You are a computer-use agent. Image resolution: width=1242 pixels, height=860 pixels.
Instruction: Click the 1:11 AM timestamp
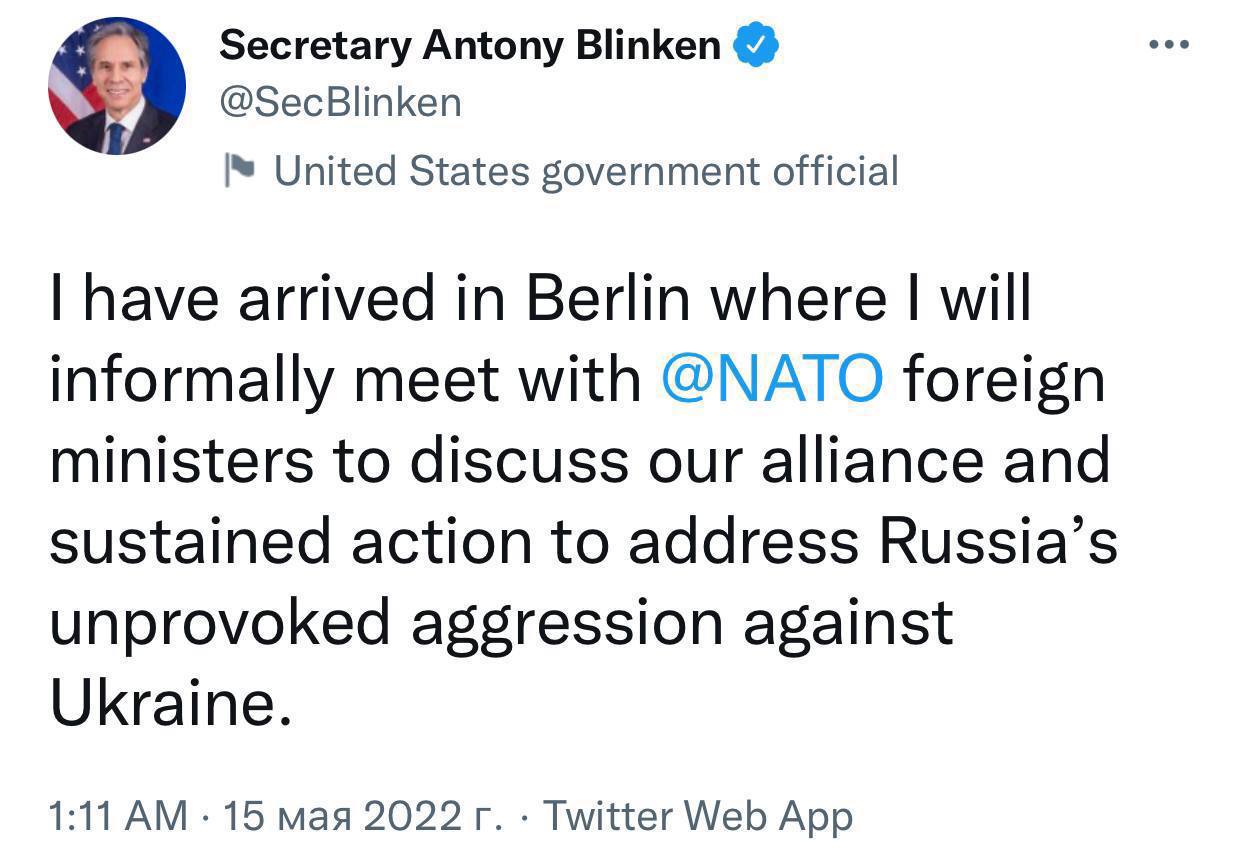[117, 816]
